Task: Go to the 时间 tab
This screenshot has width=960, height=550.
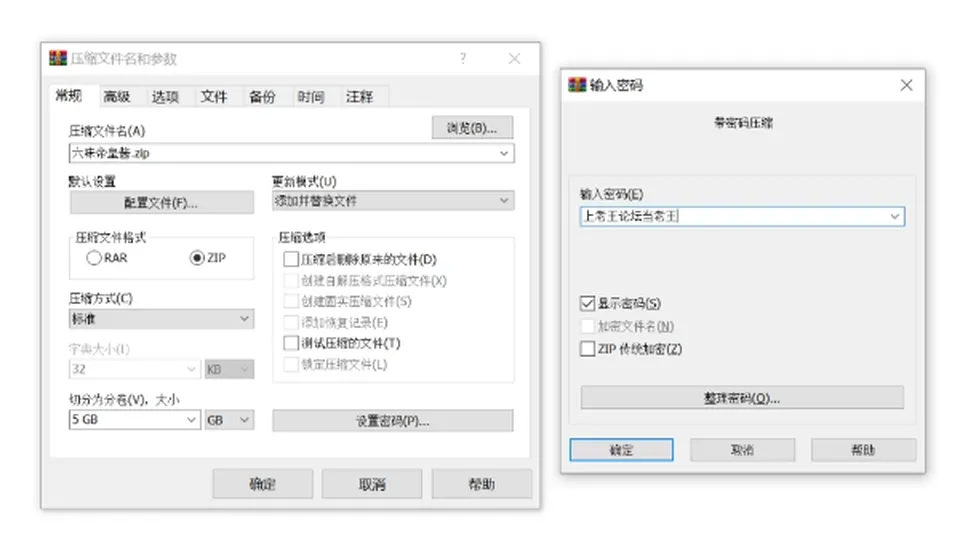Action: pyautogui.click(x=311, y=96)
